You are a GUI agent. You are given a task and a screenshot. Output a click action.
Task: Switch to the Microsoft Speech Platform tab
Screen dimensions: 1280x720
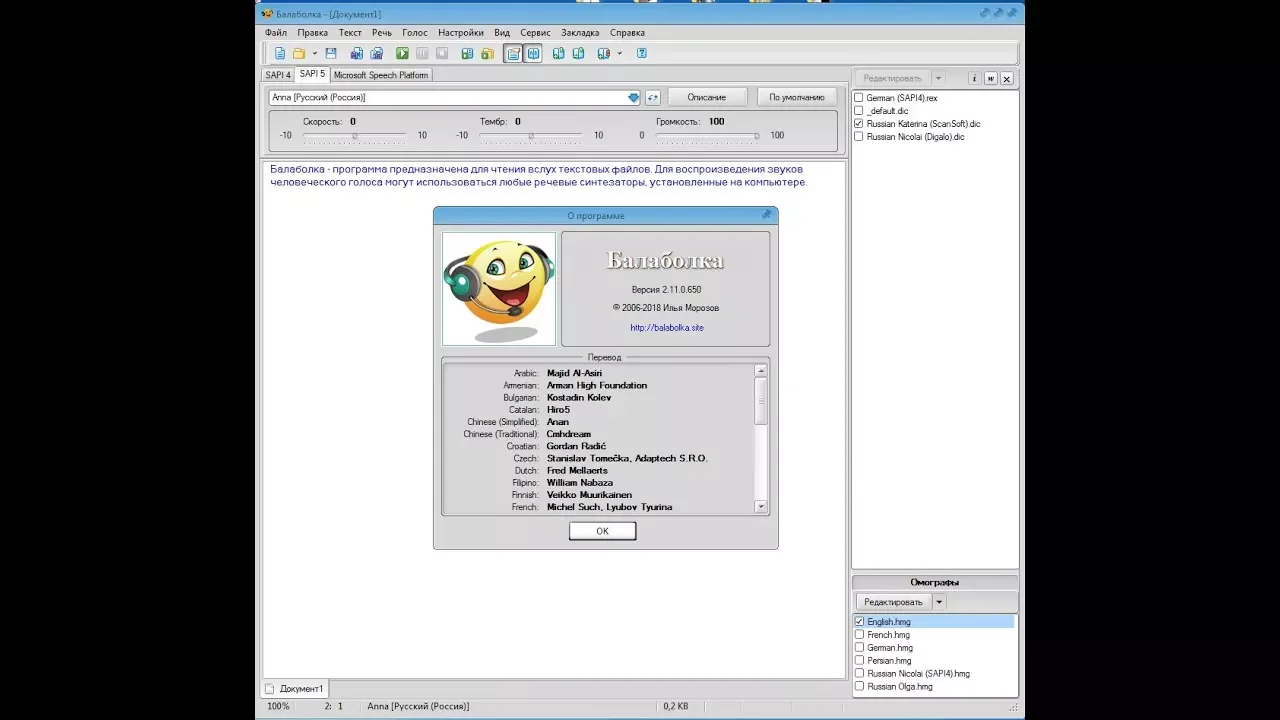381,75
